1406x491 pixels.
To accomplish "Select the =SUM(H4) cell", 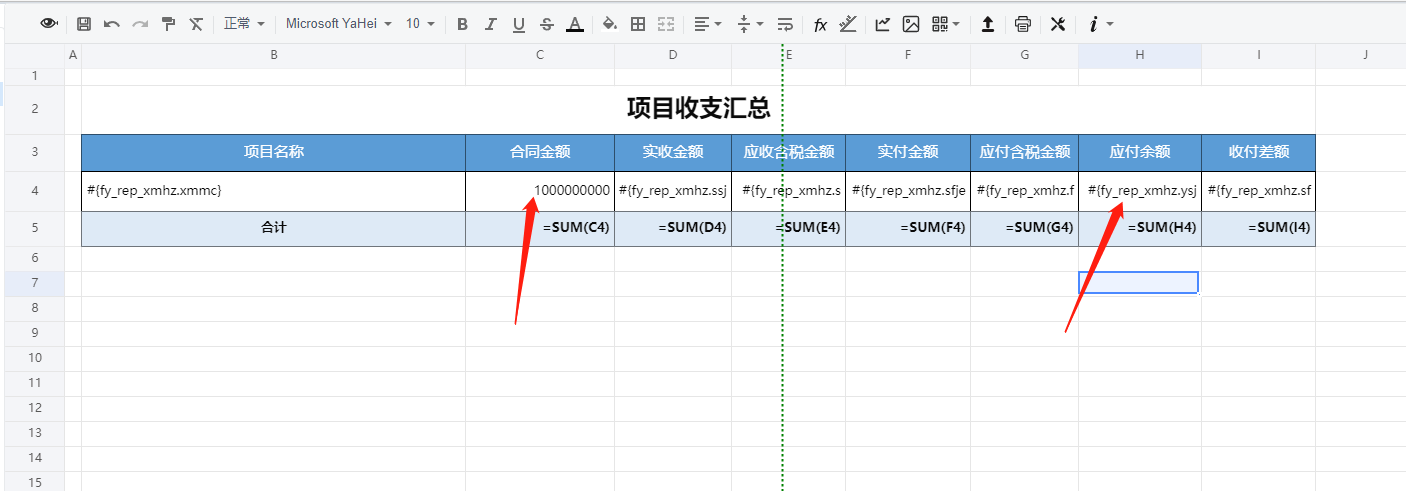I will [1140, 228].
